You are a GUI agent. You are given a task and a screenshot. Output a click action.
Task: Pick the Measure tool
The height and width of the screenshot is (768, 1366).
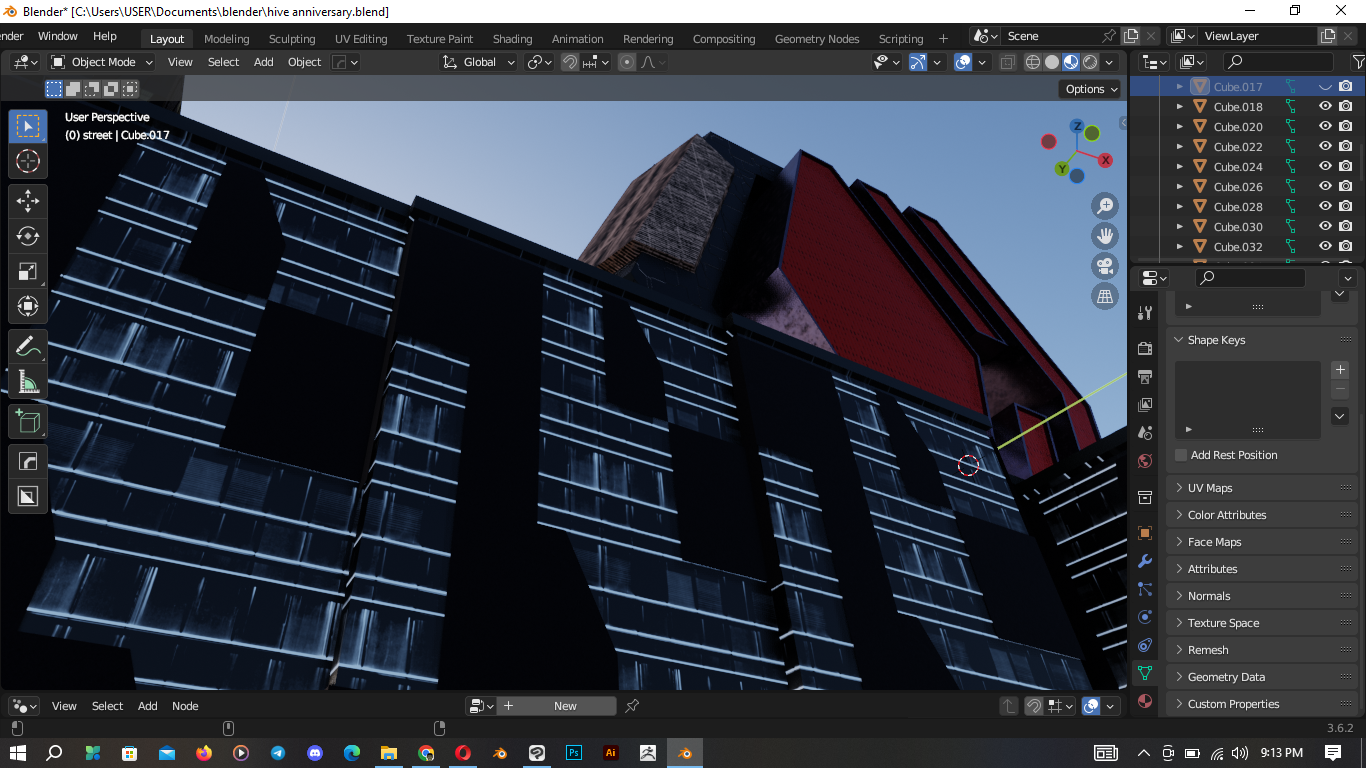point(28,382)
